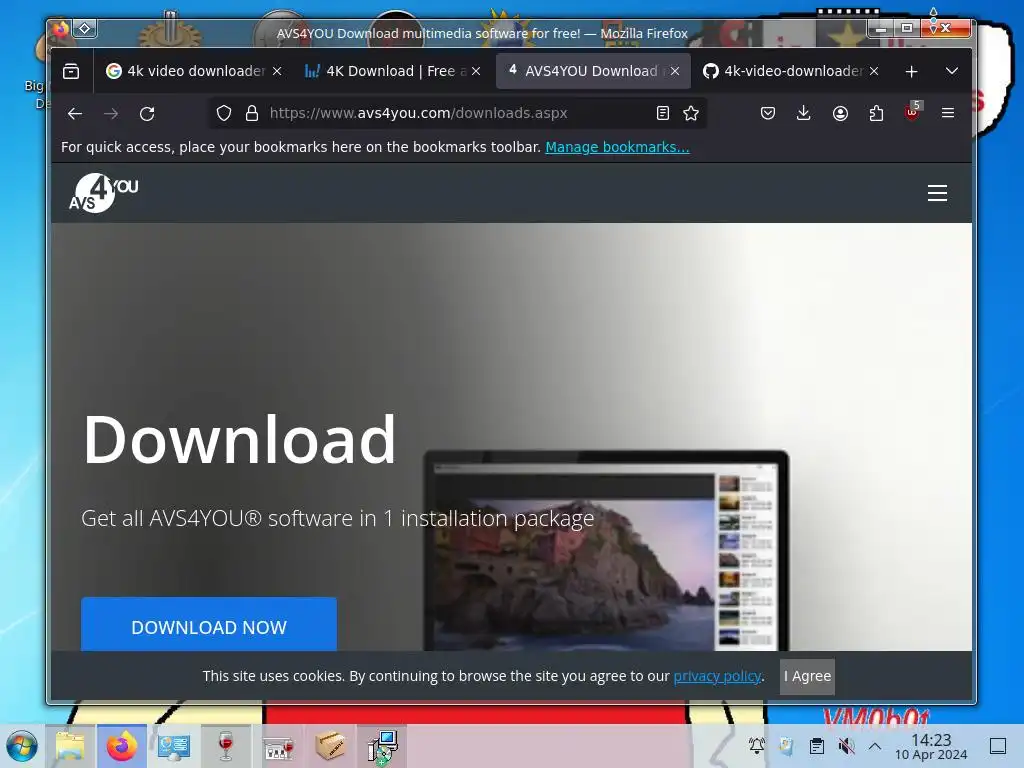The image size is (1024, 768).
Task: Click the address bar URL field
Action: click(x=457, y=114)
